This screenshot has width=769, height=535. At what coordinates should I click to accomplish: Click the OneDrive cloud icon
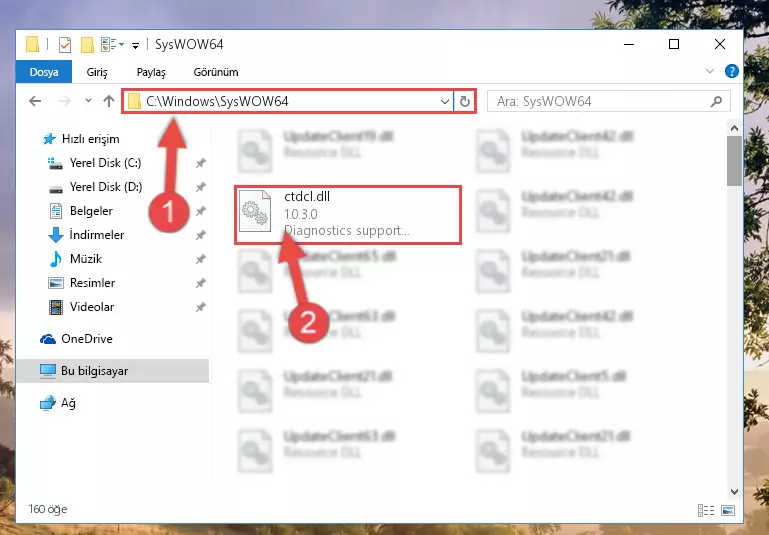point(48,339)
